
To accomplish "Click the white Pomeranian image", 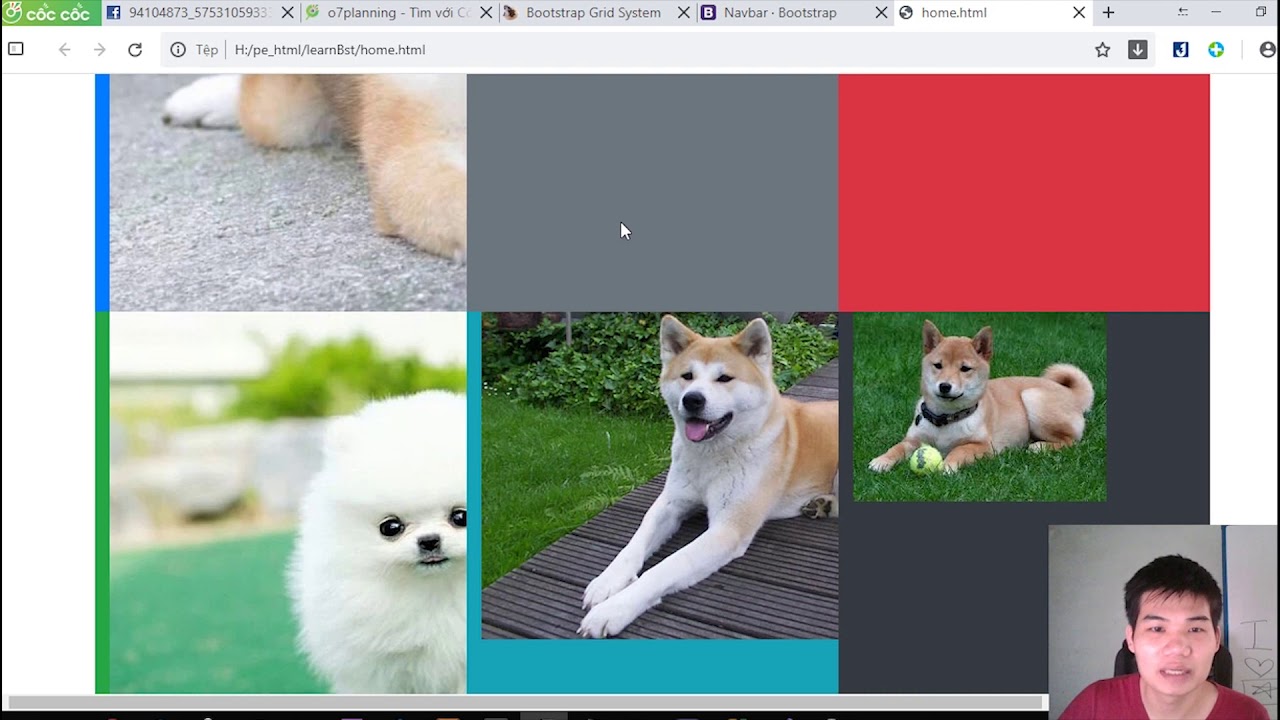I will point(288,503).
